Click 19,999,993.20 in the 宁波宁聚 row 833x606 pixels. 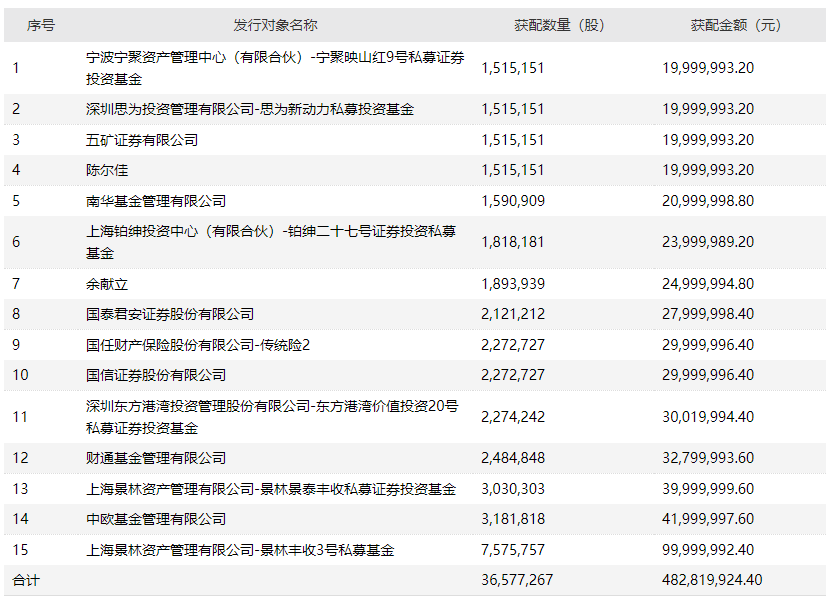point(708,68)
